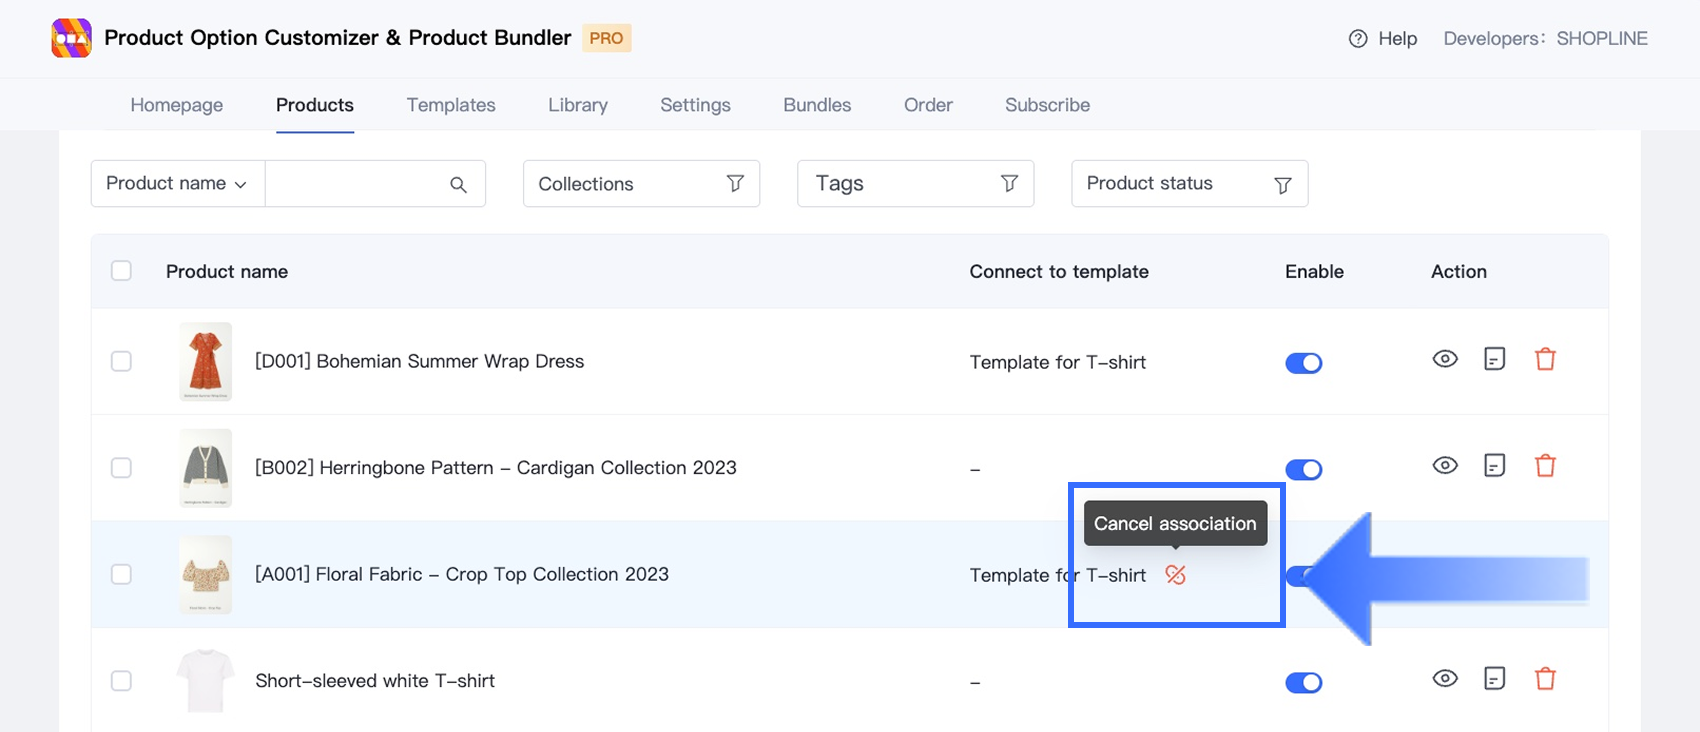Click the cancel association icon beside Template for T-shirt
This screenshot has width=1700, height=732.
[x=1175, y=575]
